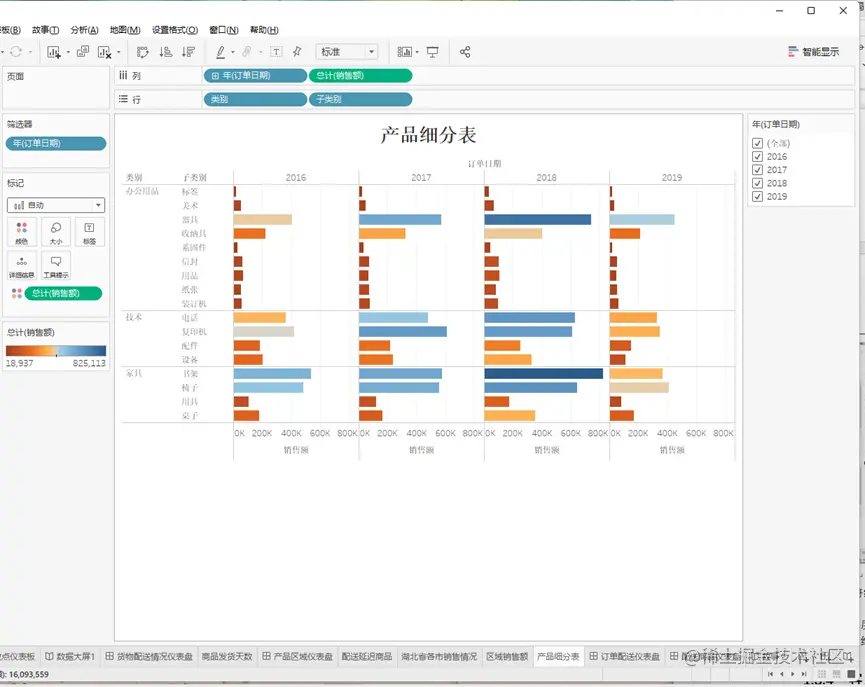Open the 颜色 color mark card
This screenshot has height=687, width=865.
22,232
